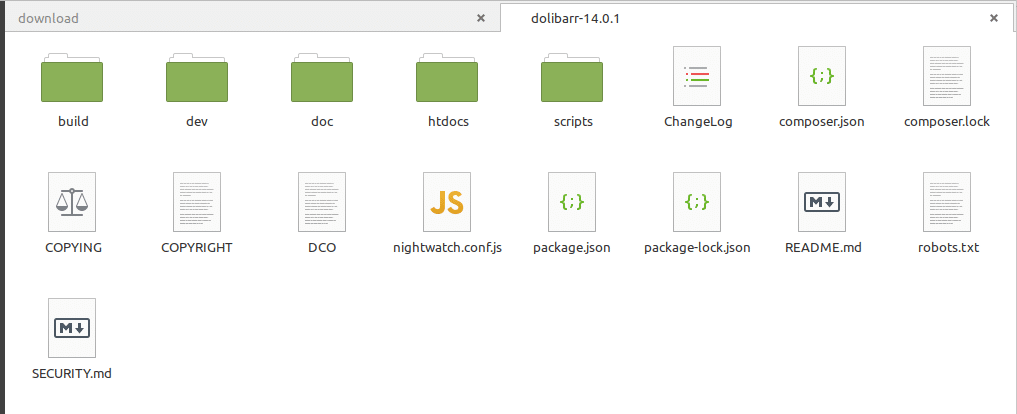1017x414 pixels.
Task: Click the 'build' folder name label
Action: (73, 121)
